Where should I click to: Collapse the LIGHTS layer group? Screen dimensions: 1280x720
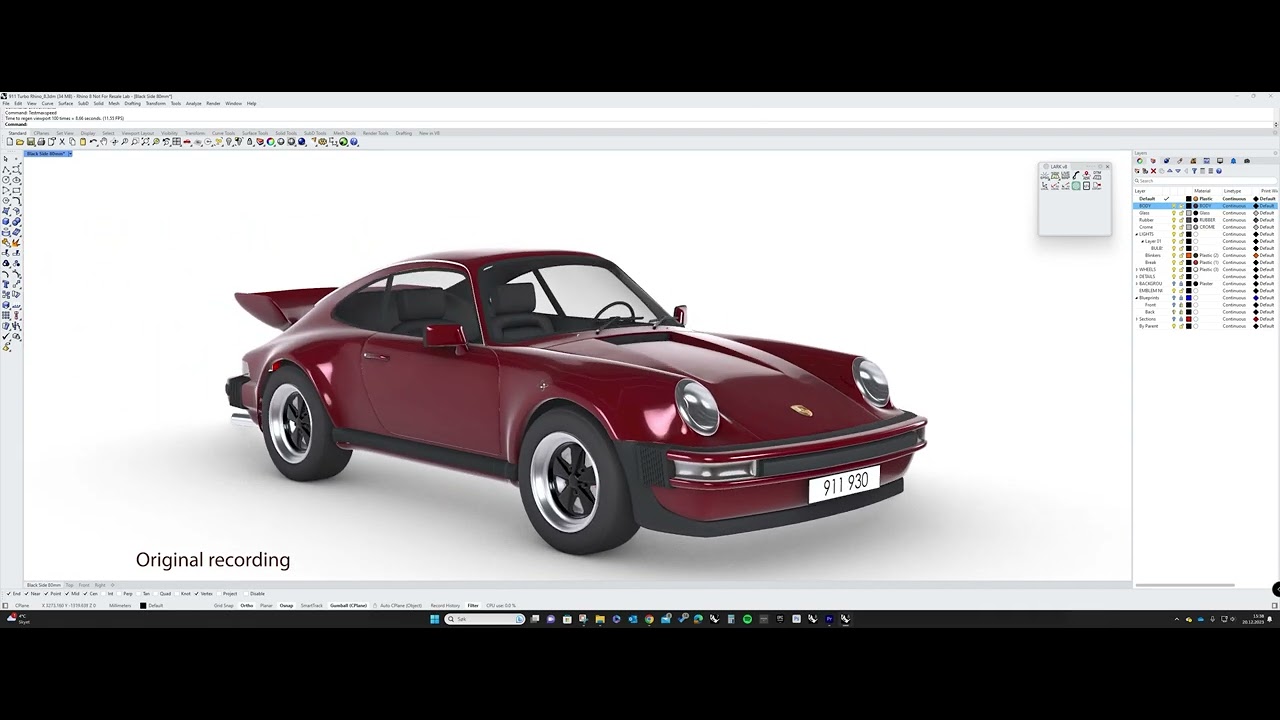point(1137,234)
